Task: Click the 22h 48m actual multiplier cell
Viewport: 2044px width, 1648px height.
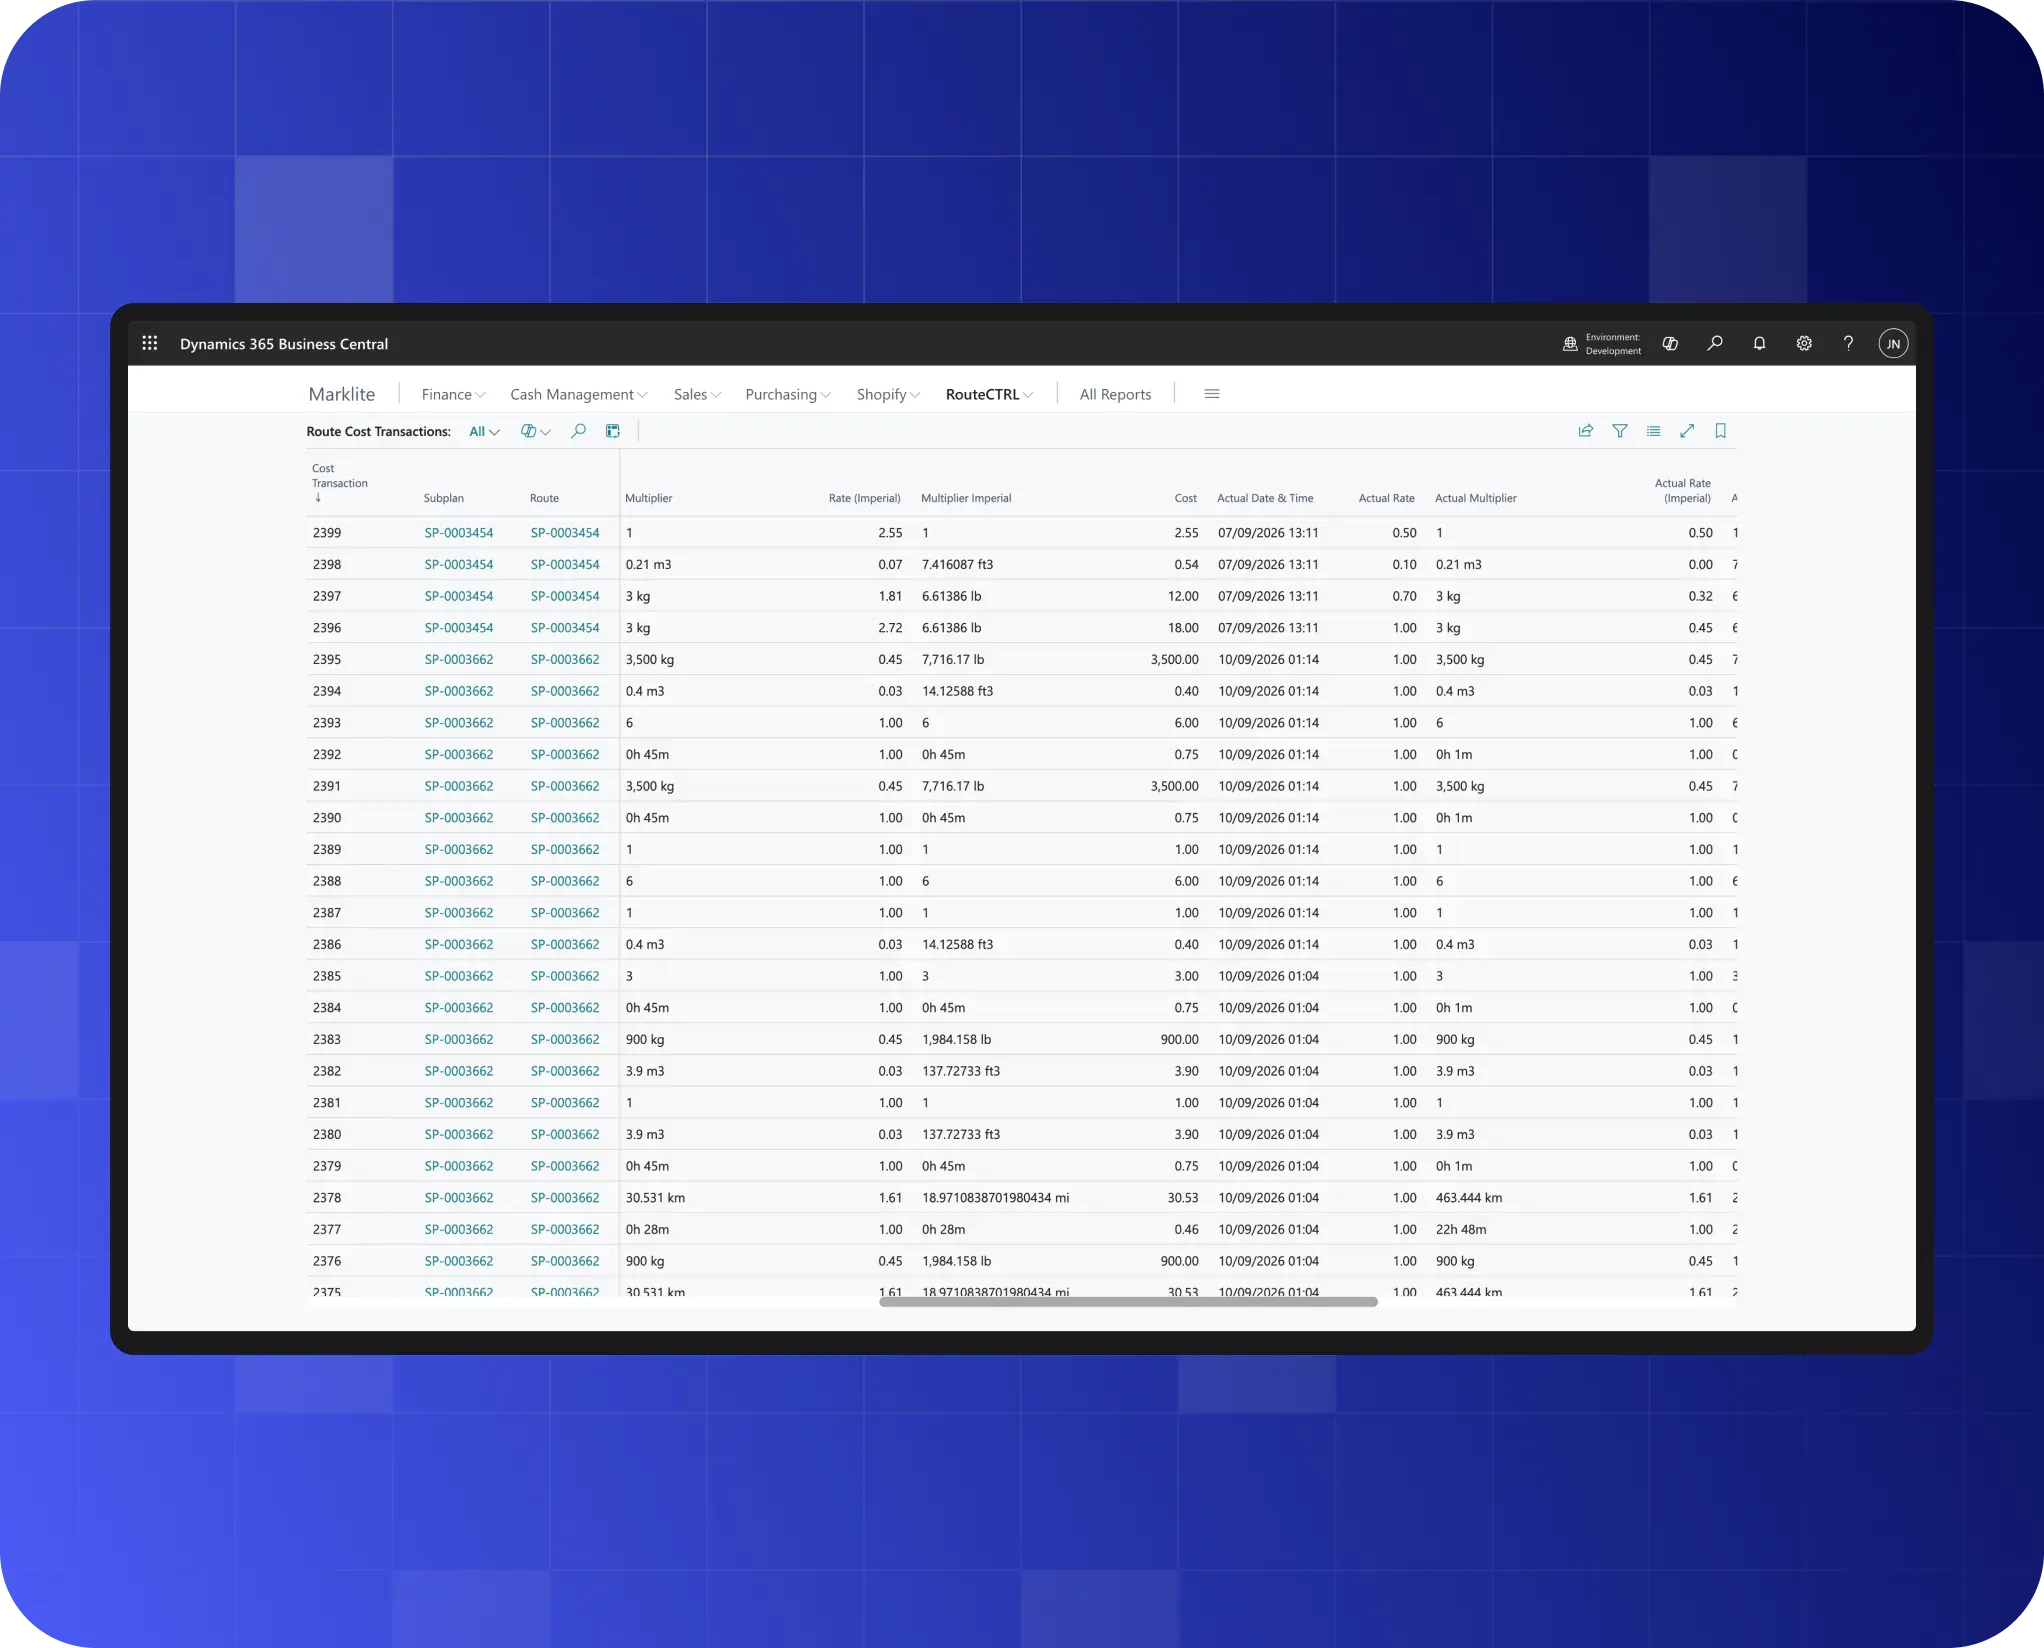Action: coord(1461,1230)
